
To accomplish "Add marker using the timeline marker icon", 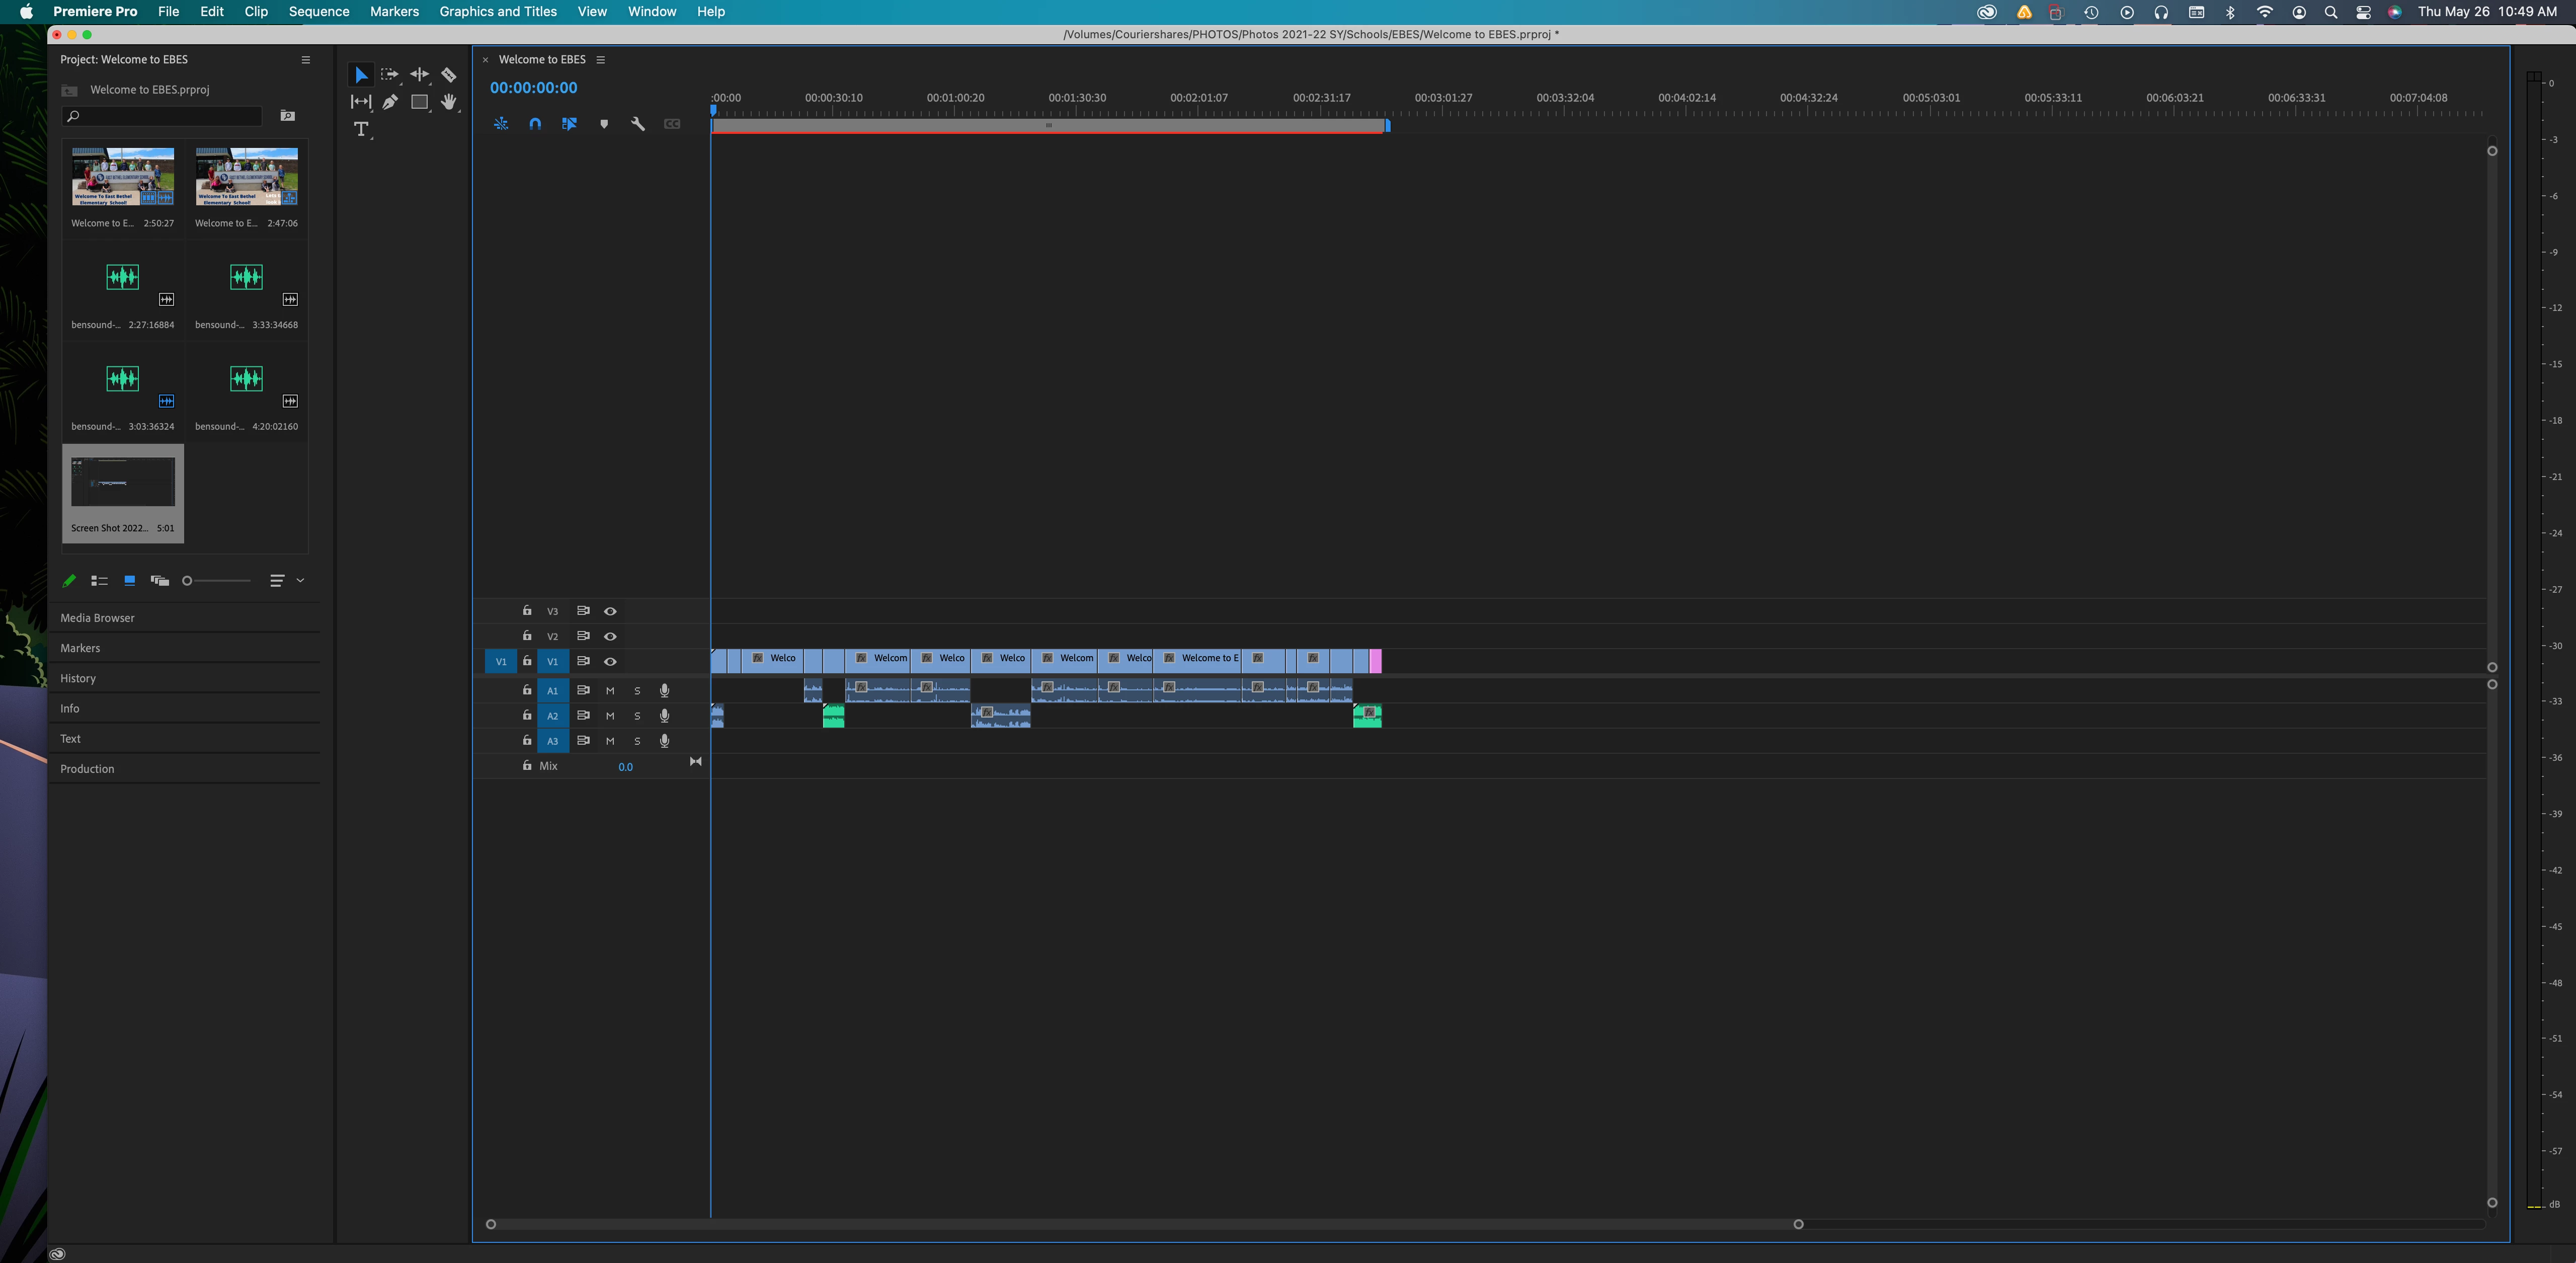I will coord(604,124).
